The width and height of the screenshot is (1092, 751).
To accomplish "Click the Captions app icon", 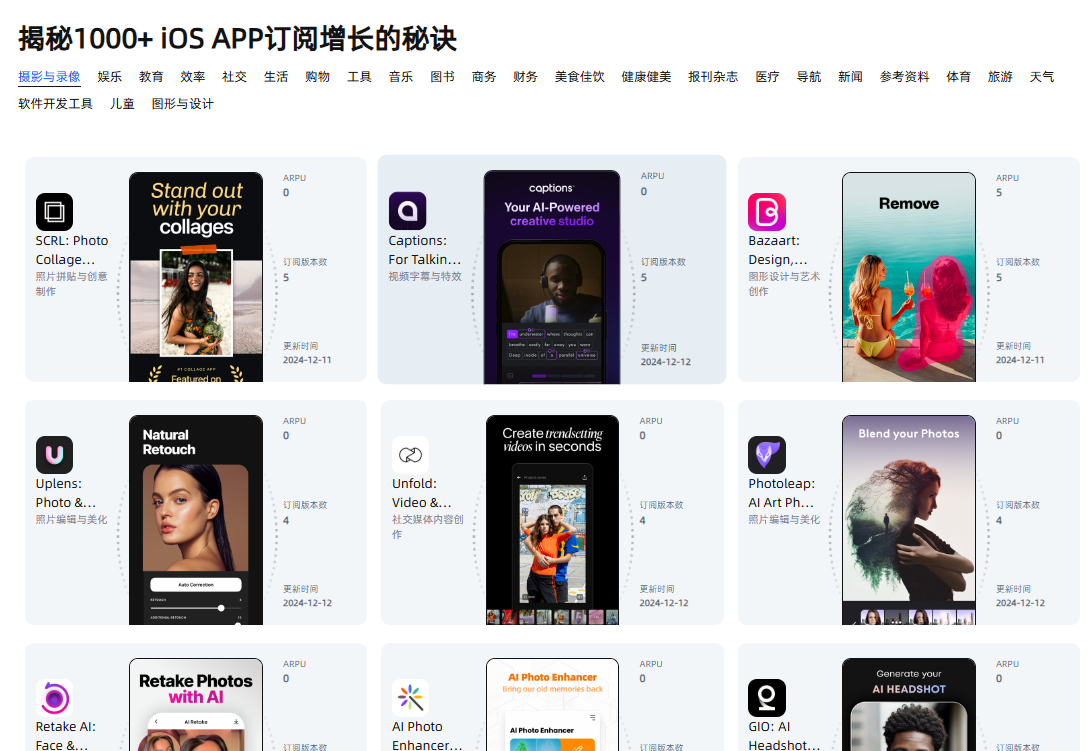I will coord(407,211).
